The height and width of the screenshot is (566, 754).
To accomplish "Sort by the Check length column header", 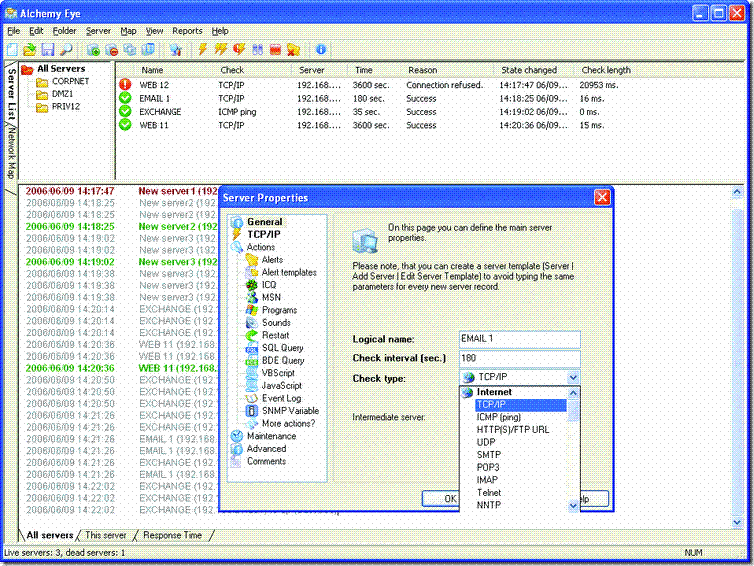I will point(606,70).
